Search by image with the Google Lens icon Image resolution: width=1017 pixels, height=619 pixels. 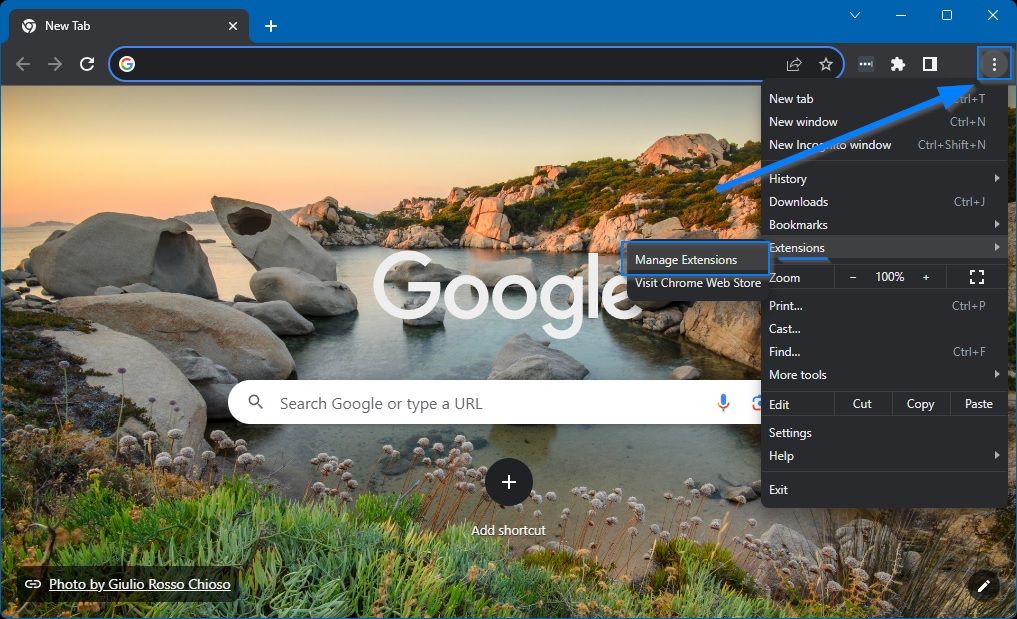point(758,403)
